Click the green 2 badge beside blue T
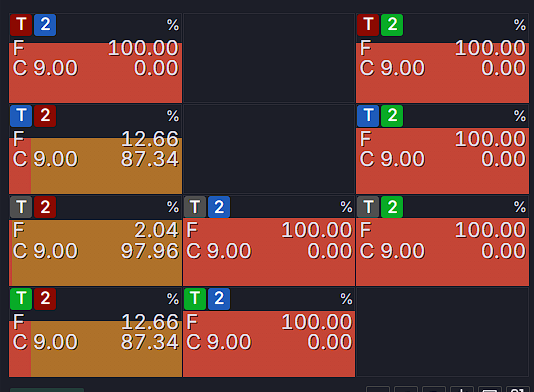This screenshot has width=534, height=392. pos(392,116)
